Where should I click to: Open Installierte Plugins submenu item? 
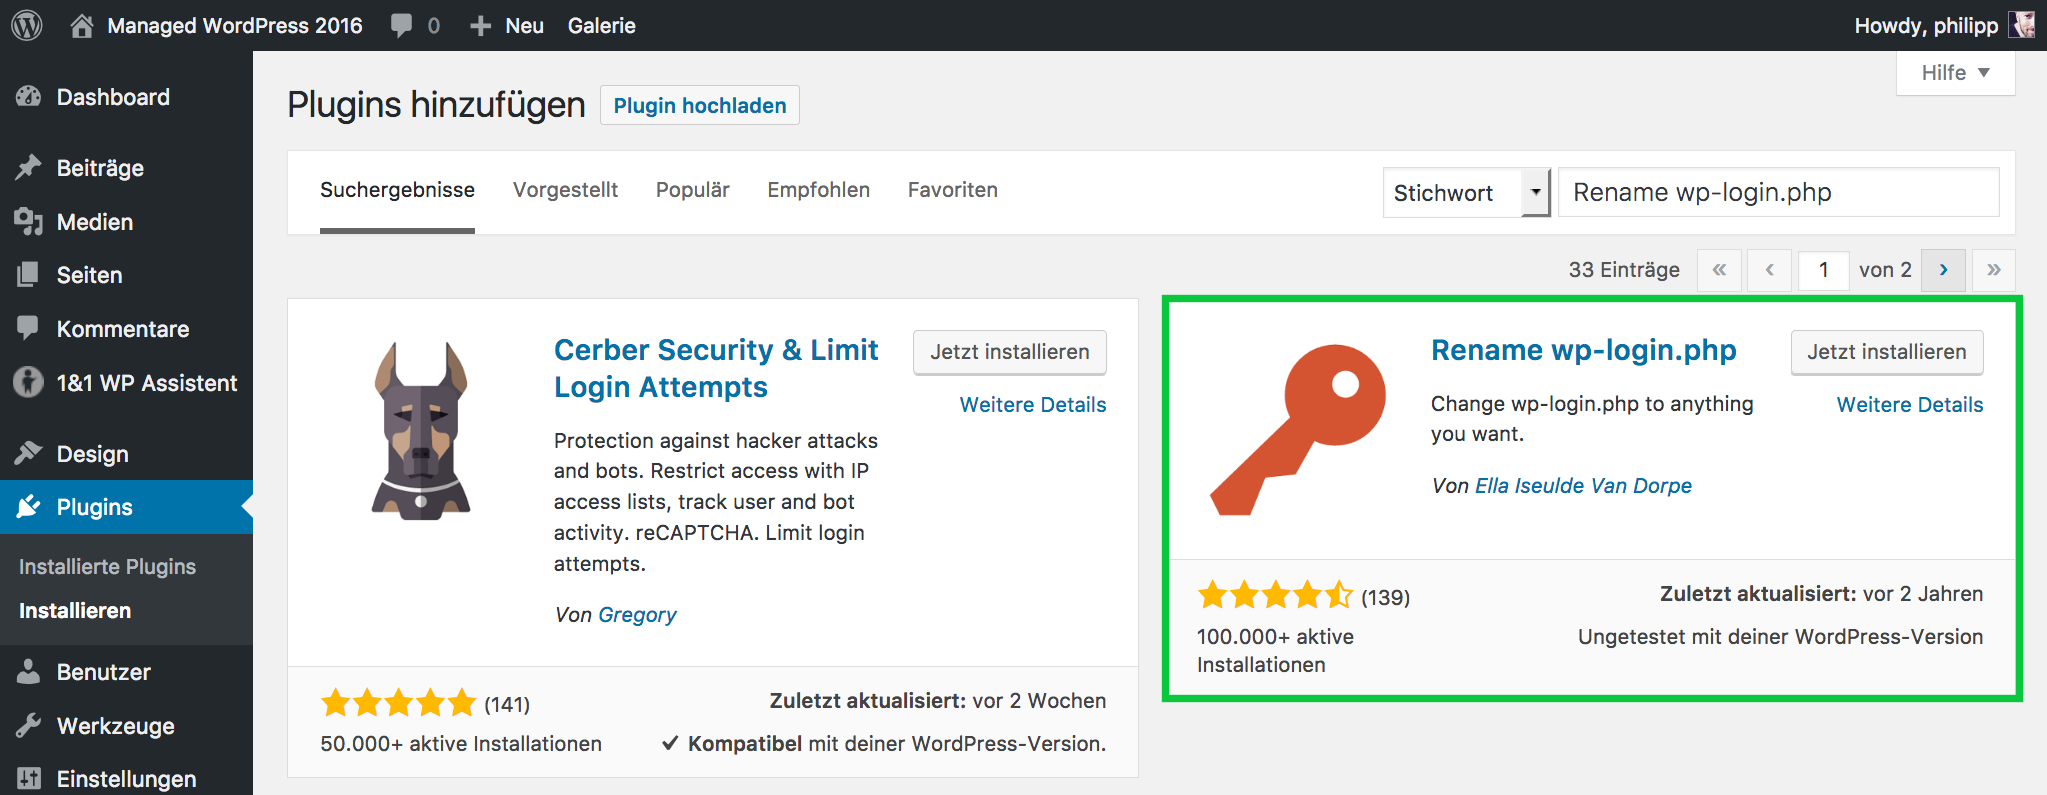(107, 567)
